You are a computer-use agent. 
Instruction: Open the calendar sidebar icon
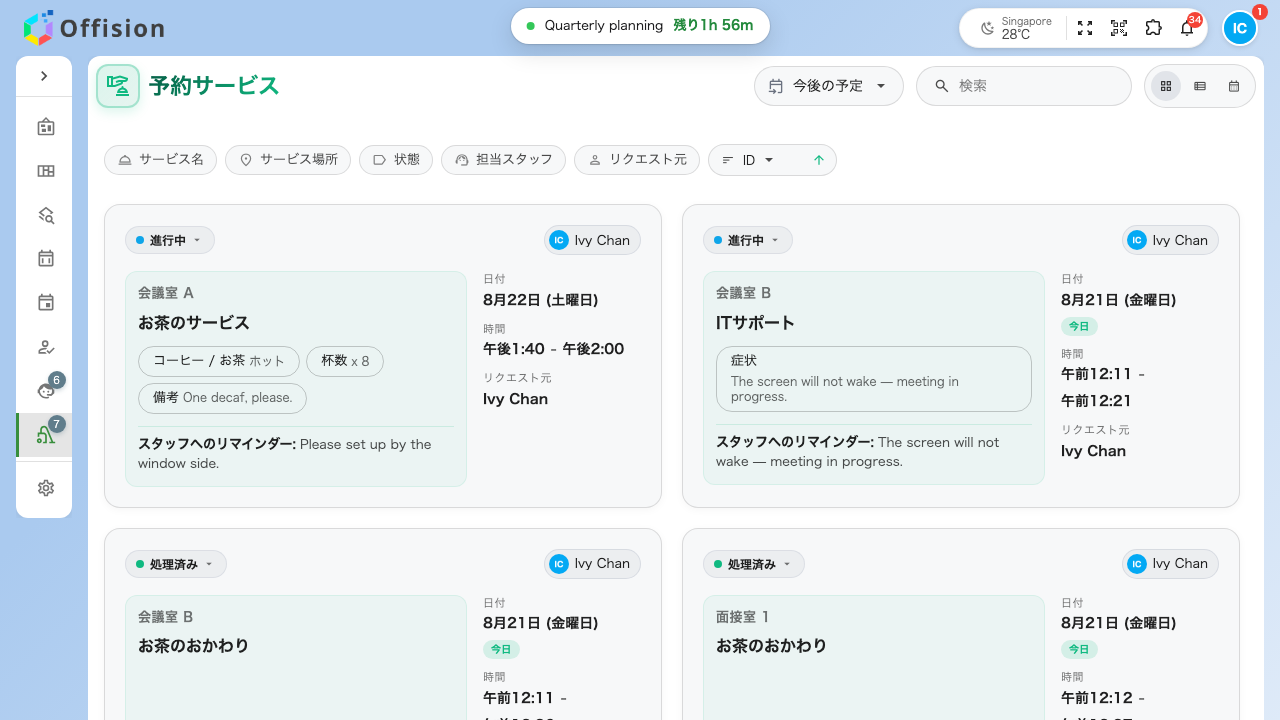[45, 259]
